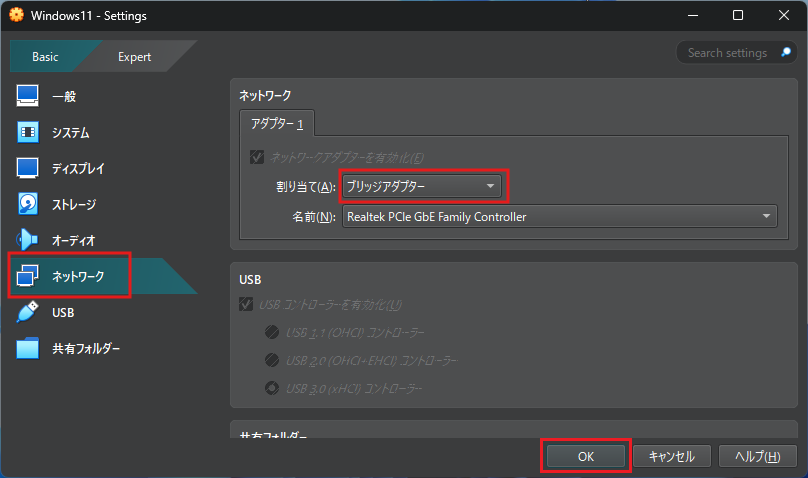Viewport: 808px width, 478px height.
Task: Open the システム settings category label
Action: click(x=71, y=132)
